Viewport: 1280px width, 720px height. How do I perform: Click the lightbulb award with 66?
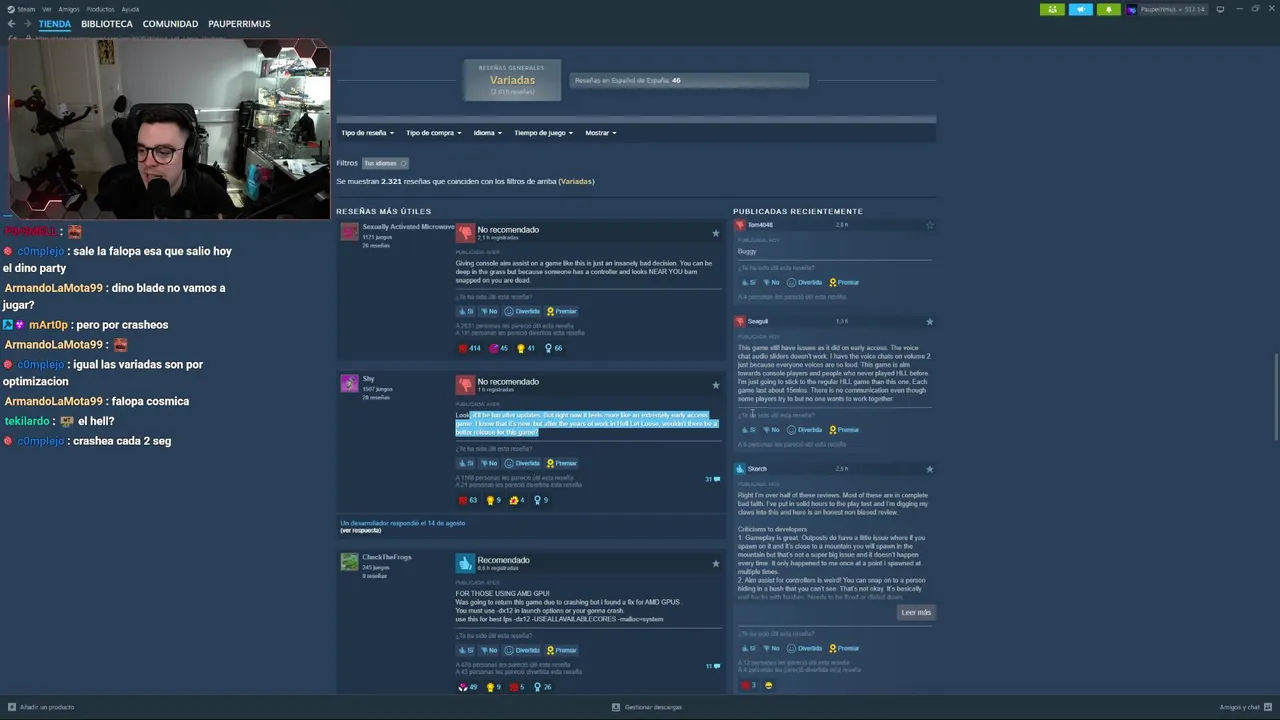coord(553,348)
